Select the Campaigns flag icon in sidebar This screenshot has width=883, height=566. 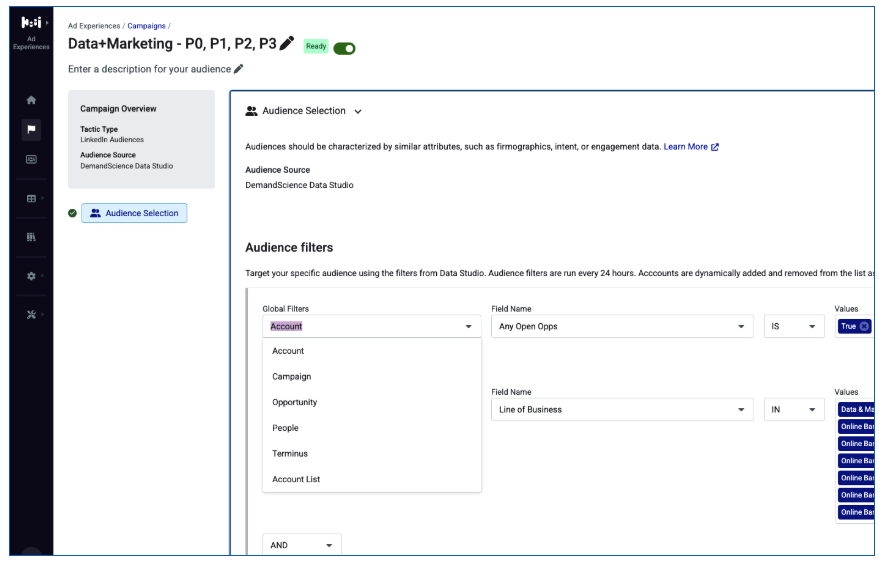[31, 130]
